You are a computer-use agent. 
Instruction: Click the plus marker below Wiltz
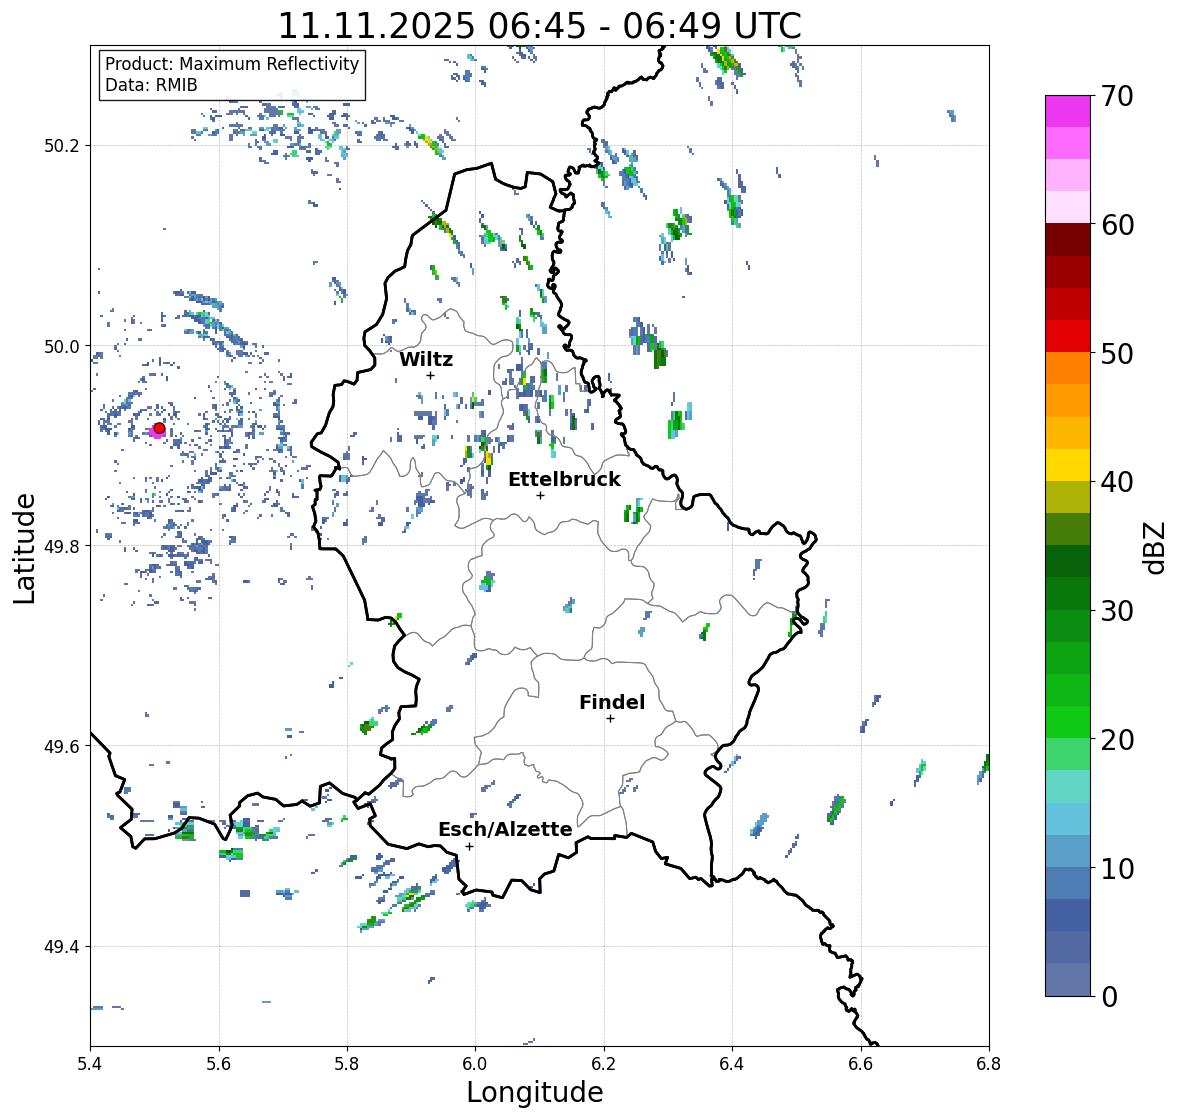coord(430,375)
